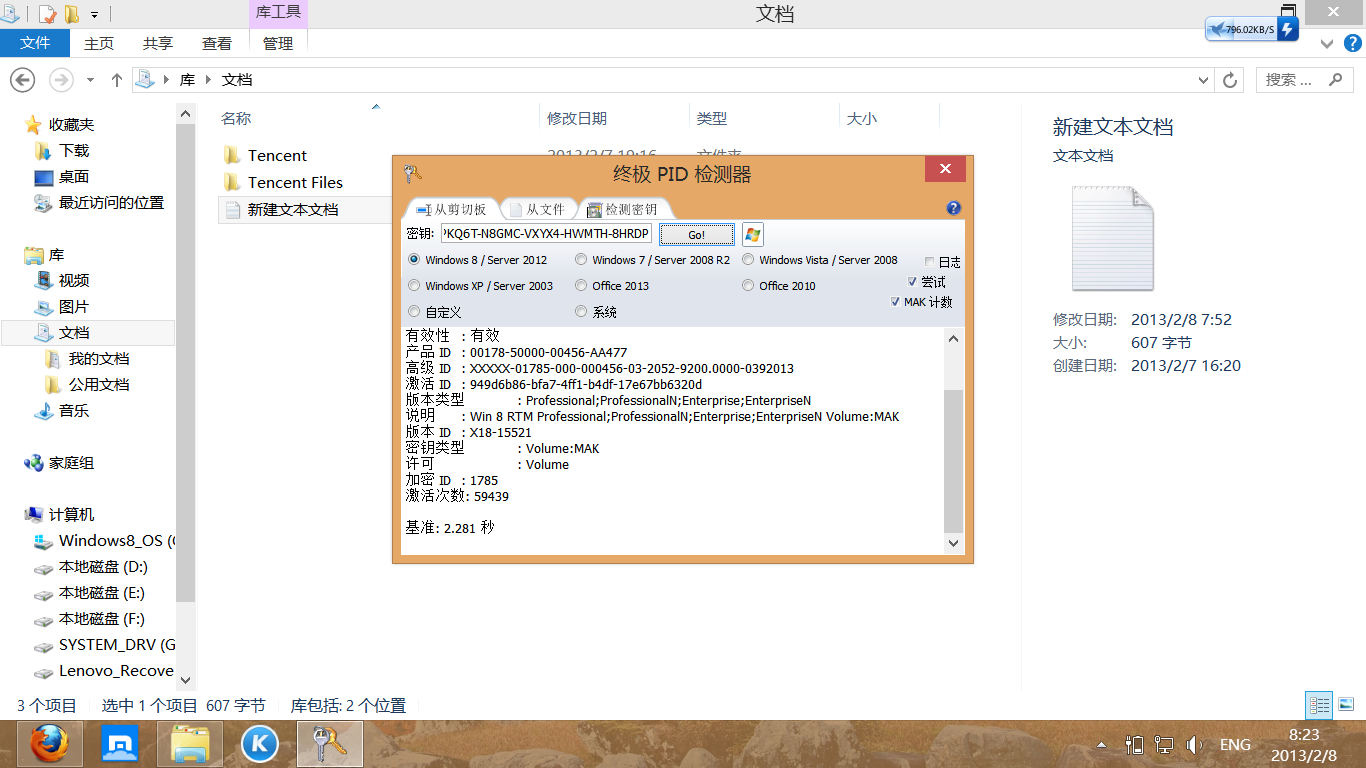Click the PID results scrollbar down arrow
This screenshot has width=1366, height=768.
953,543
